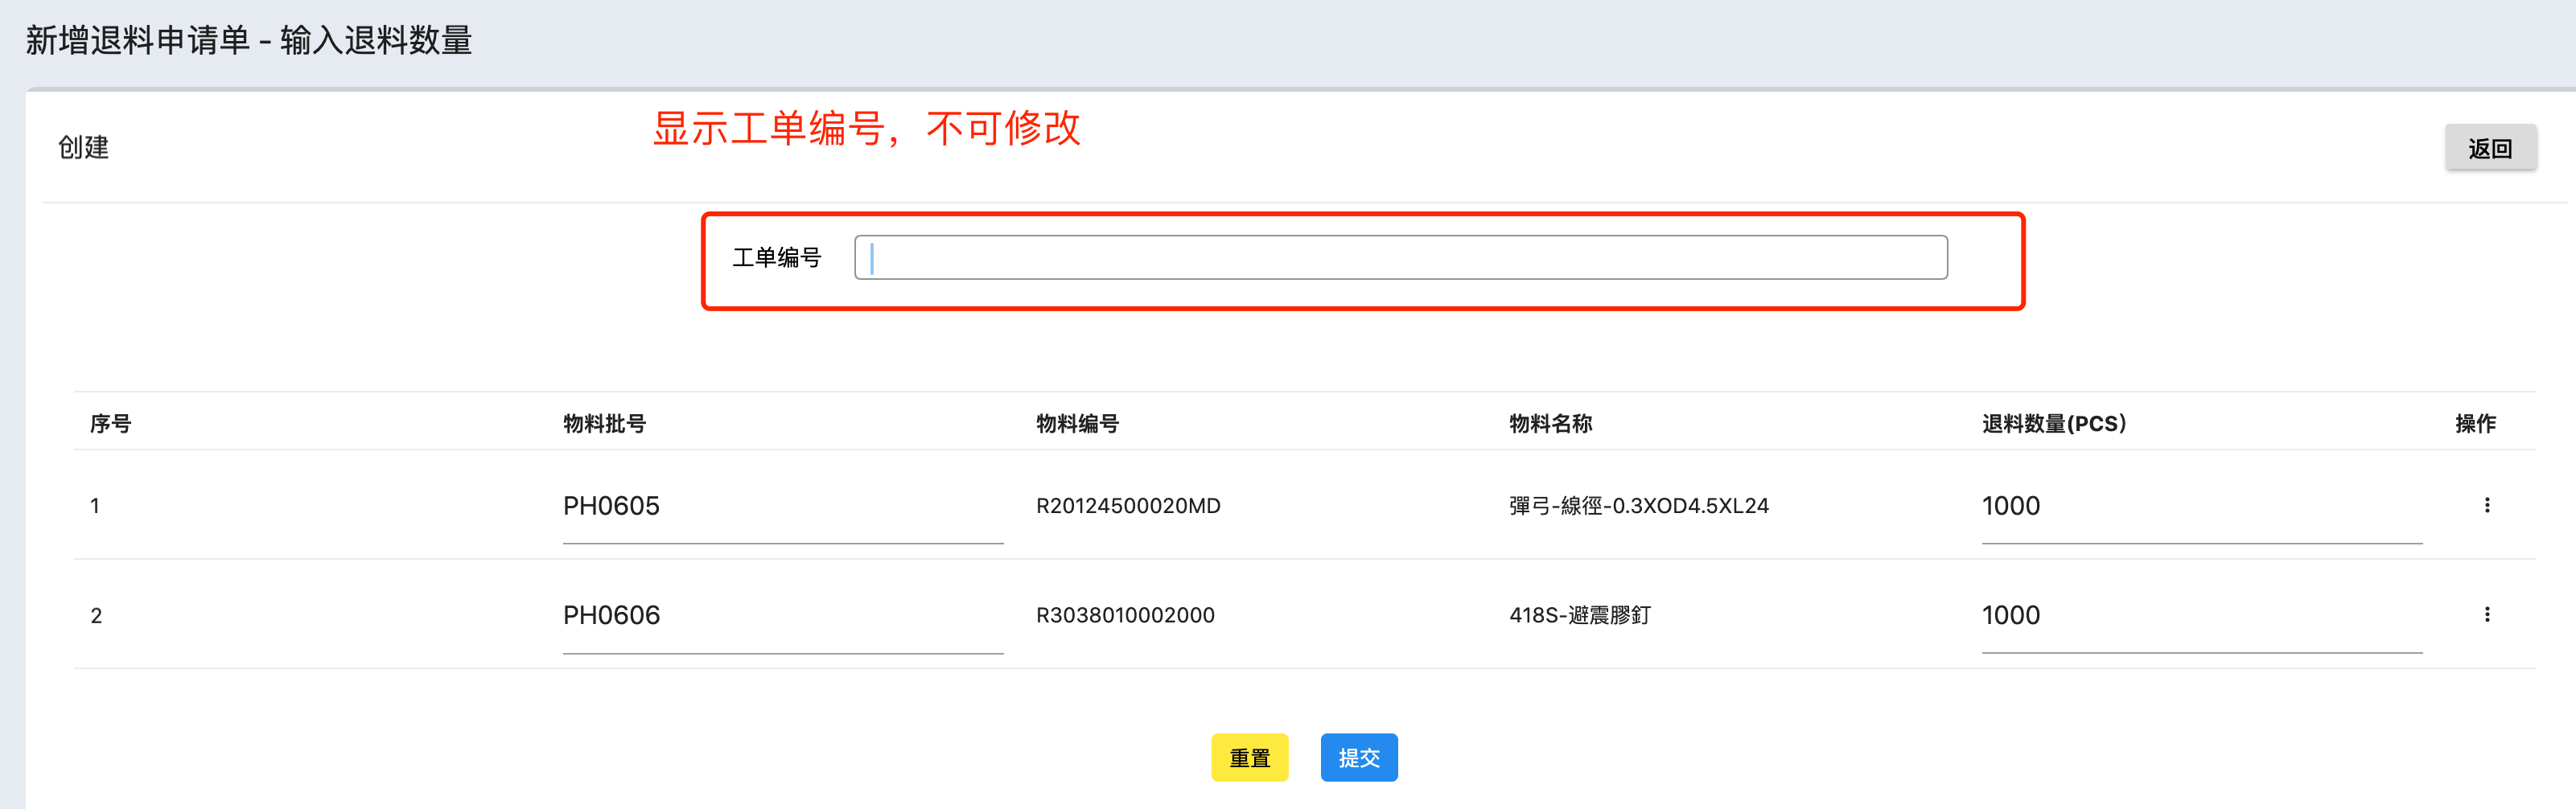Click the 物料批号 column header

click(x=605, y=423)
